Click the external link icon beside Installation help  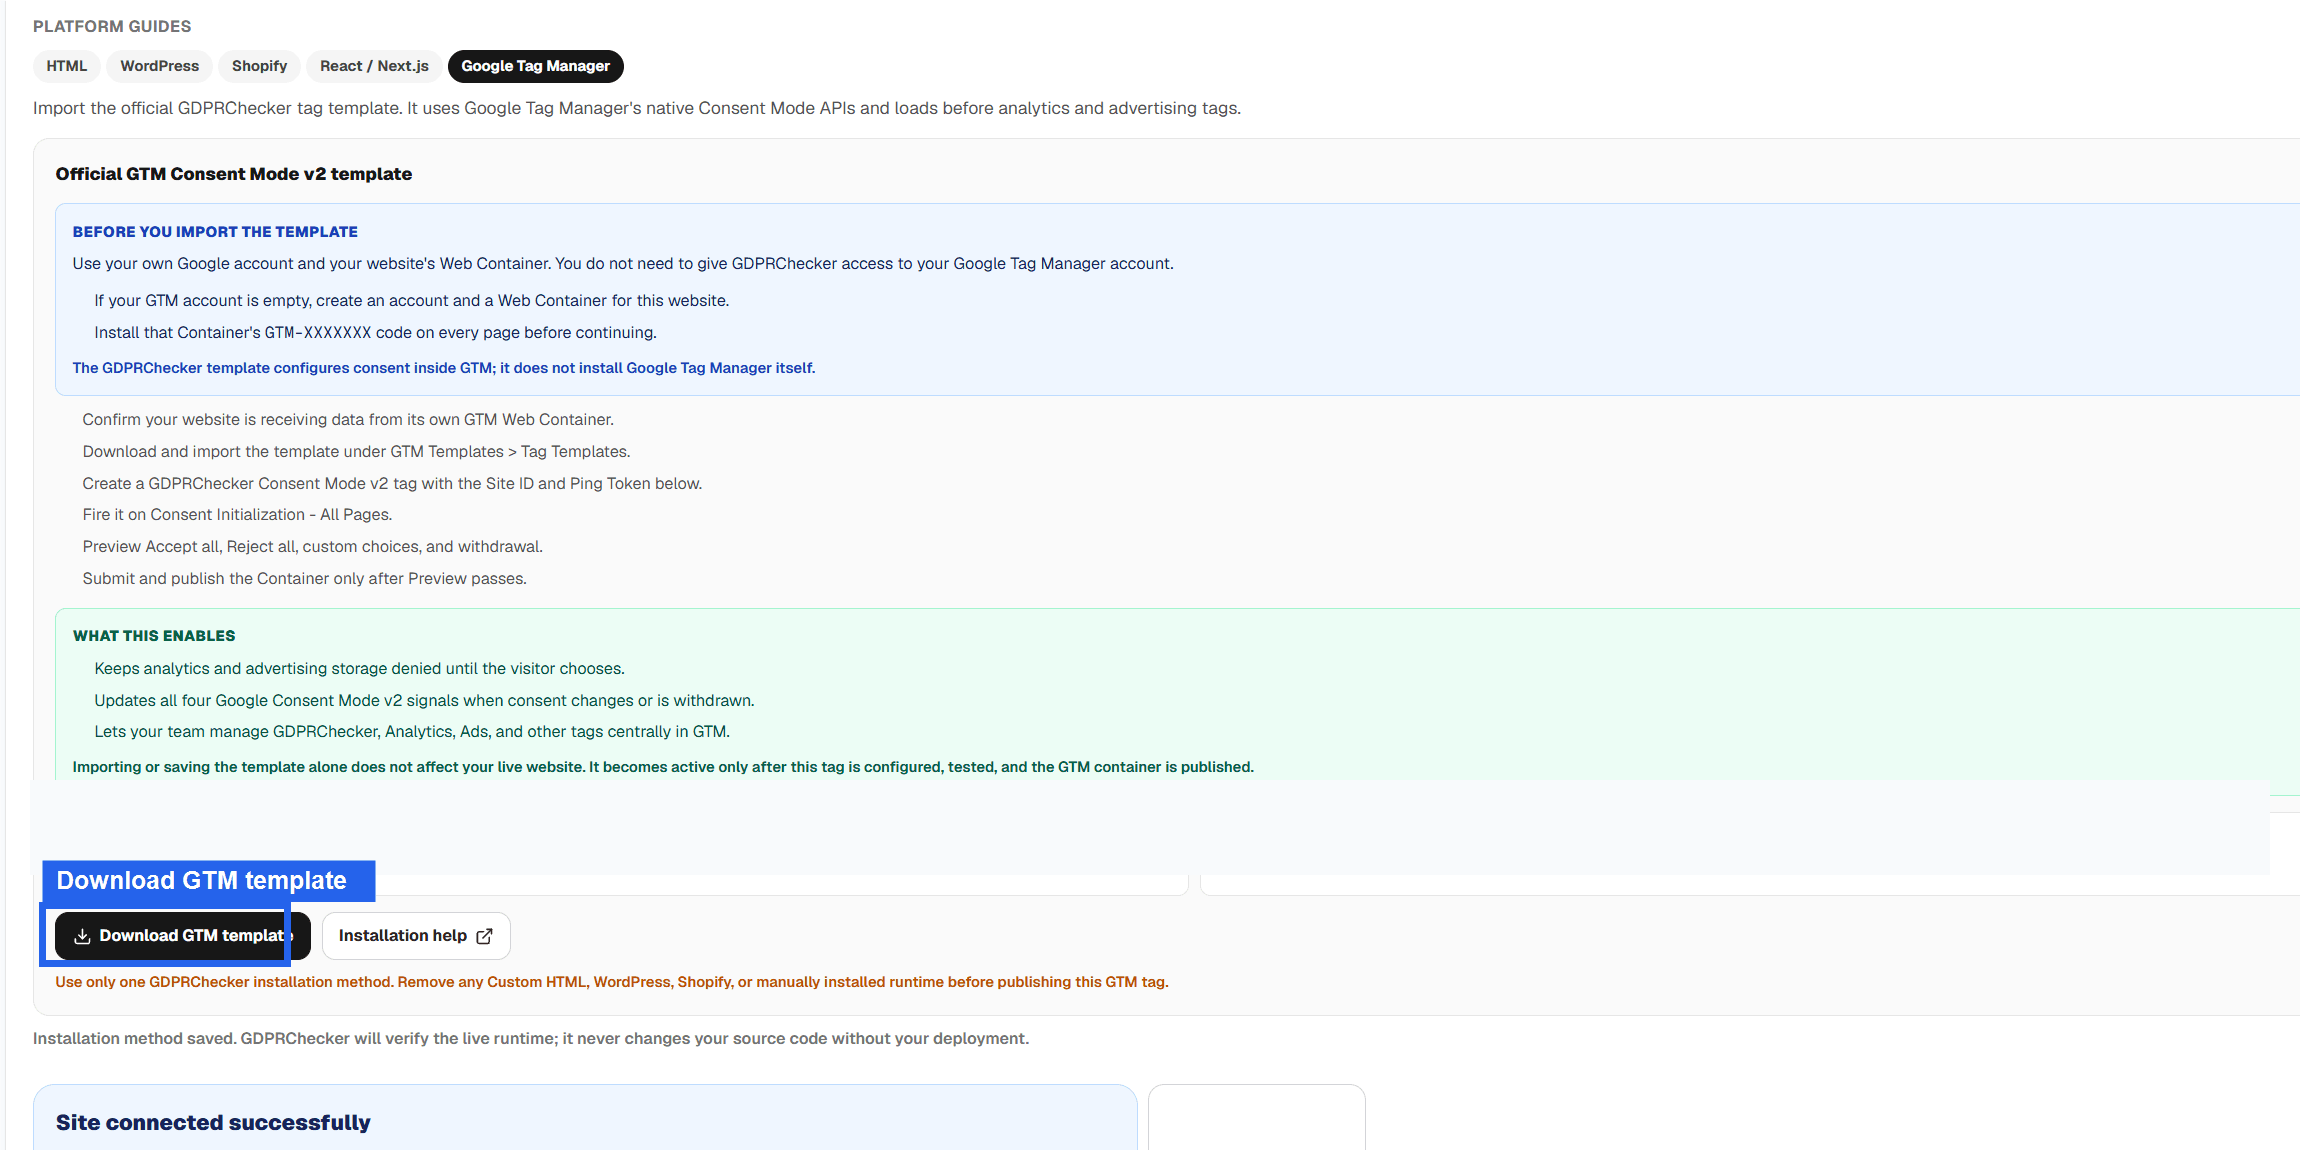pos(485,936)
